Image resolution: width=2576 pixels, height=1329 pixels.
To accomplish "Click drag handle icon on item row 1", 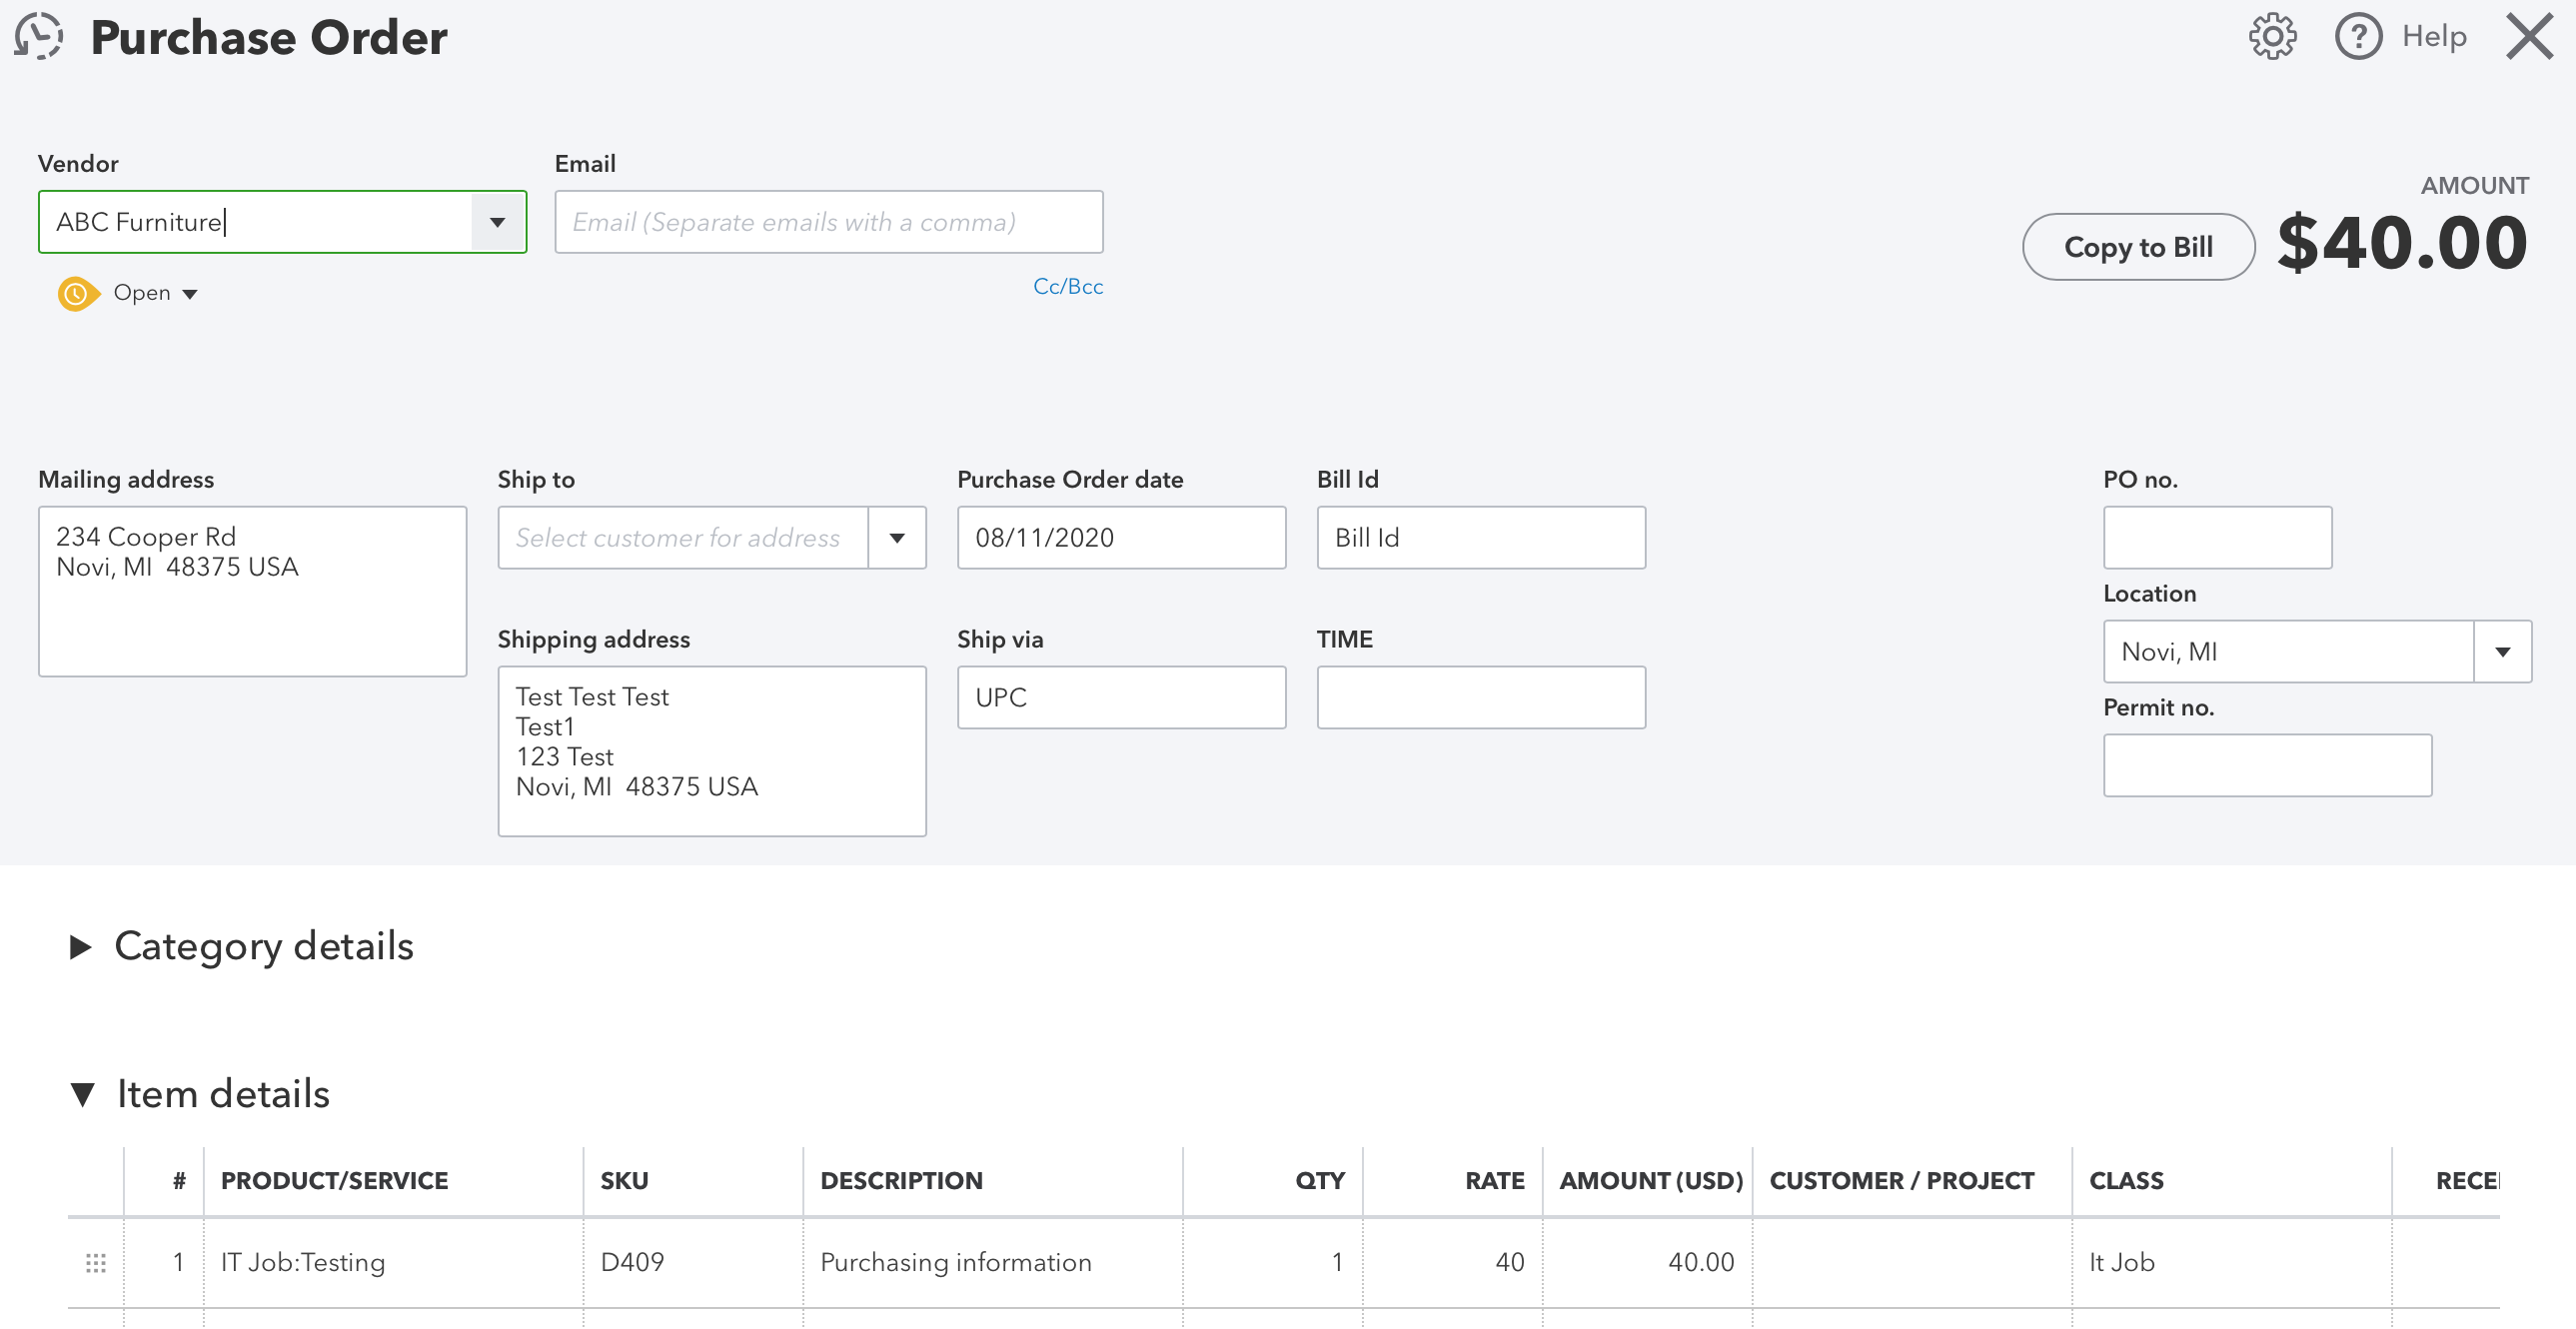I will point(96,1263).
